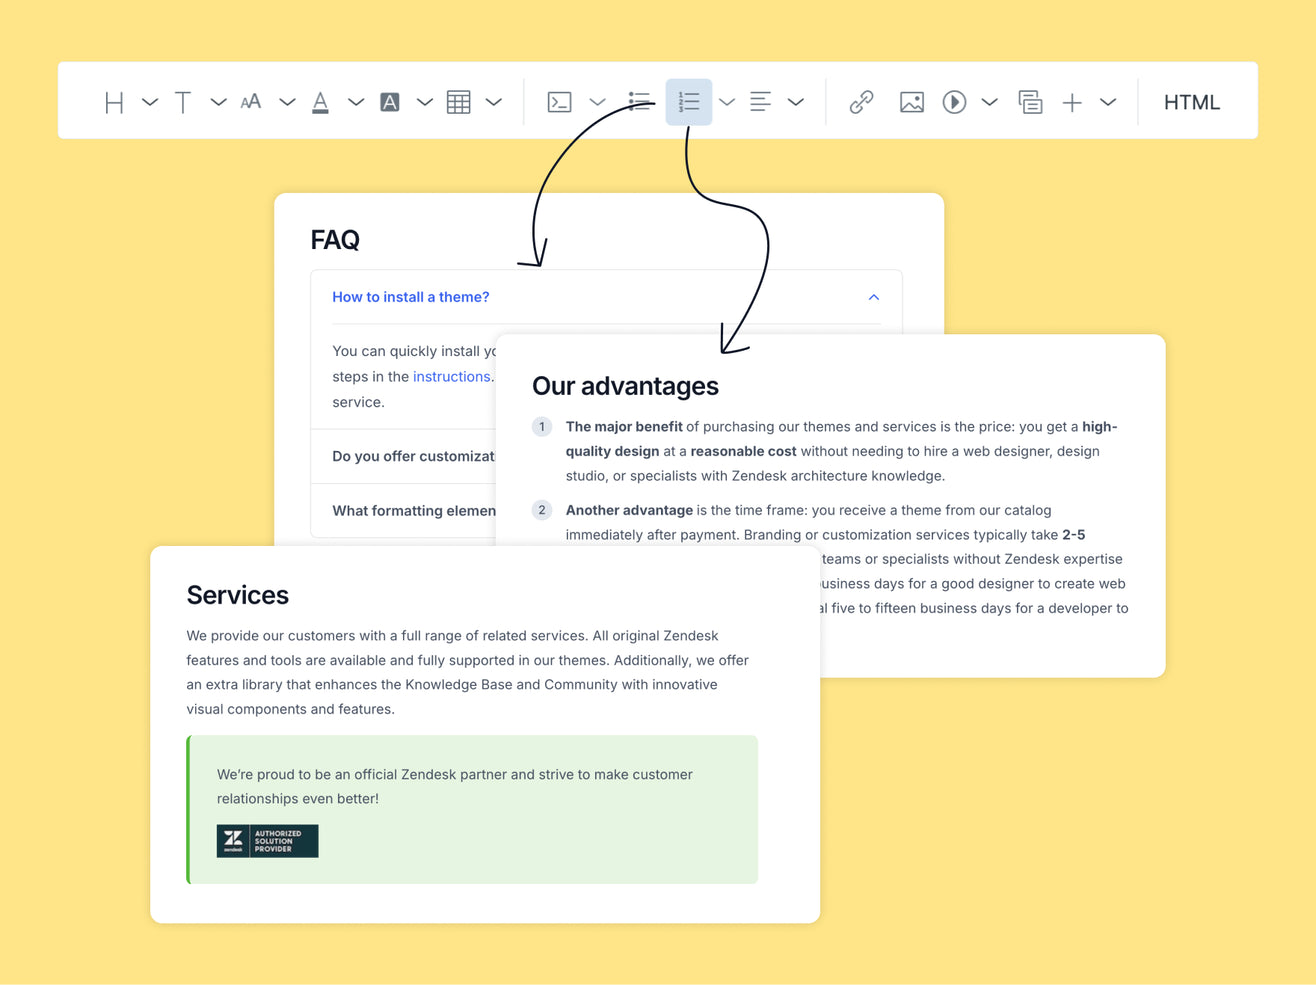Open the font size tool

pos(251,101)
